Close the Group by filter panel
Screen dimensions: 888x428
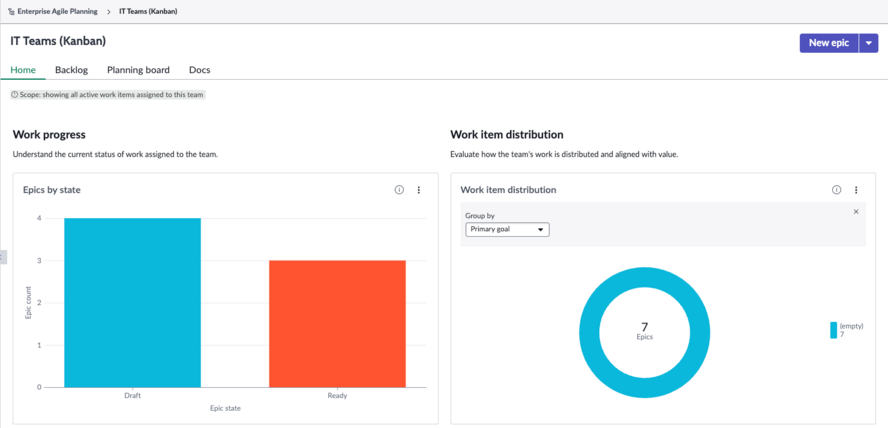(856, 212)
